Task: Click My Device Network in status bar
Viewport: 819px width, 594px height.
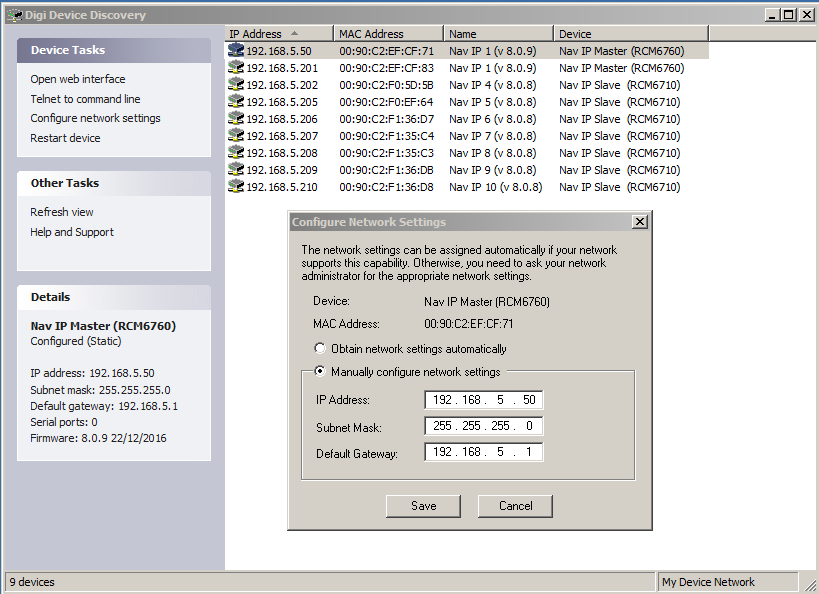Action: coord(708,582)
